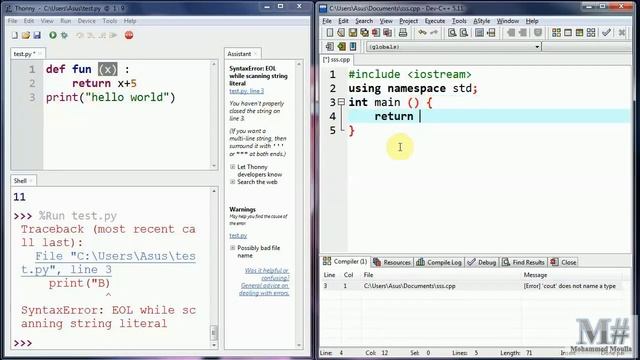The height and width of the screenshot is (360, 640).
Task: Select the sss.cpp editor tab
Action: (337, 60)
